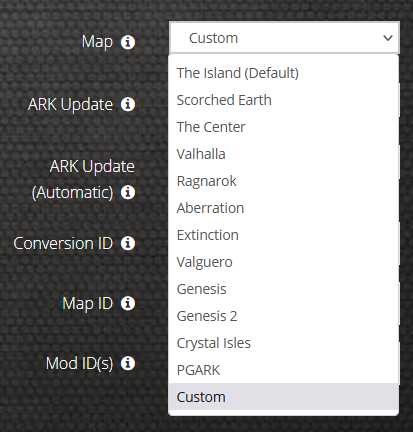Click the Mod ID(s) info icon
The height and width of the screenshot is (432, 413).
128,363
